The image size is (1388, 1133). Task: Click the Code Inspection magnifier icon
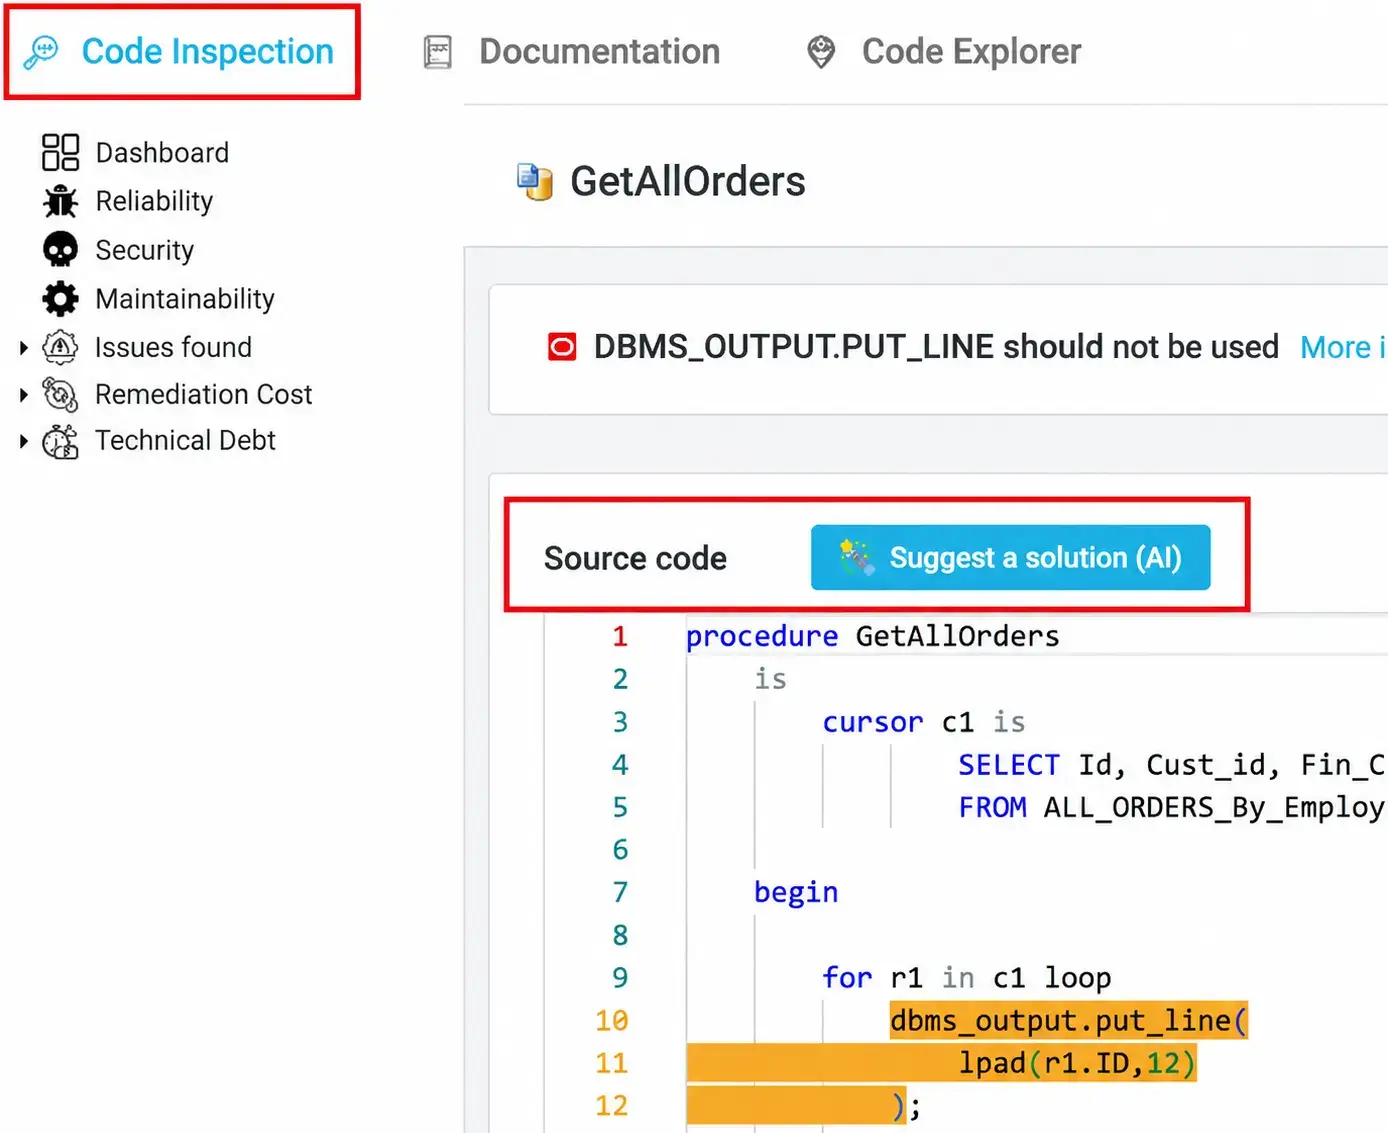[42, 52]
